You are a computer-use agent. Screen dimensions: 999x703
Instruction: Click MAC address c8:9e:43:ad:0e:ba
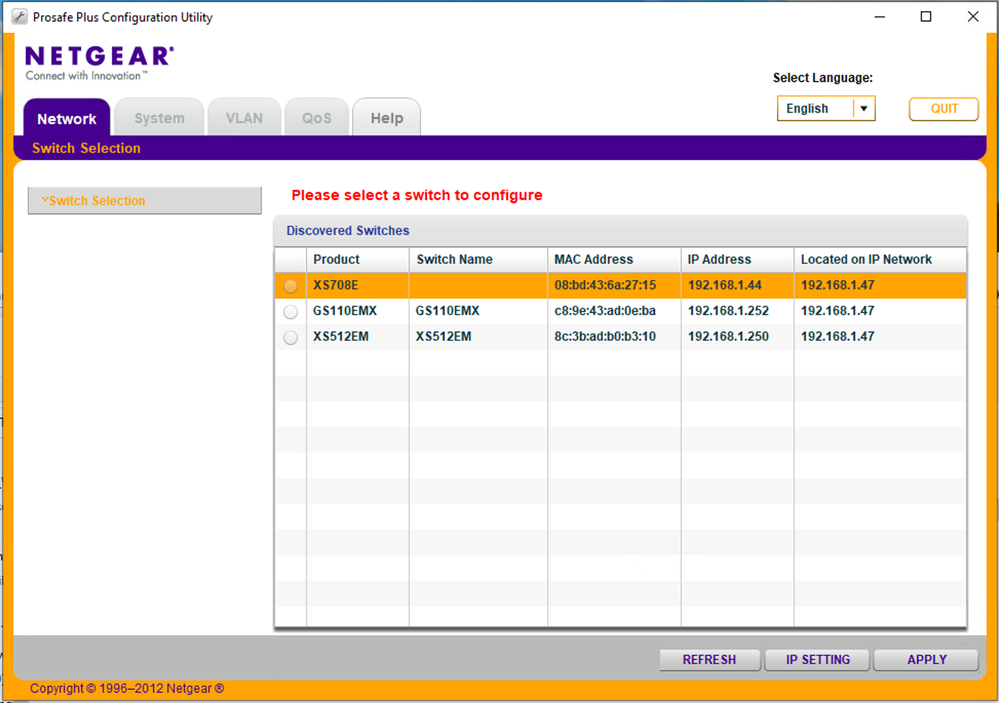click(x=605, y=311)
